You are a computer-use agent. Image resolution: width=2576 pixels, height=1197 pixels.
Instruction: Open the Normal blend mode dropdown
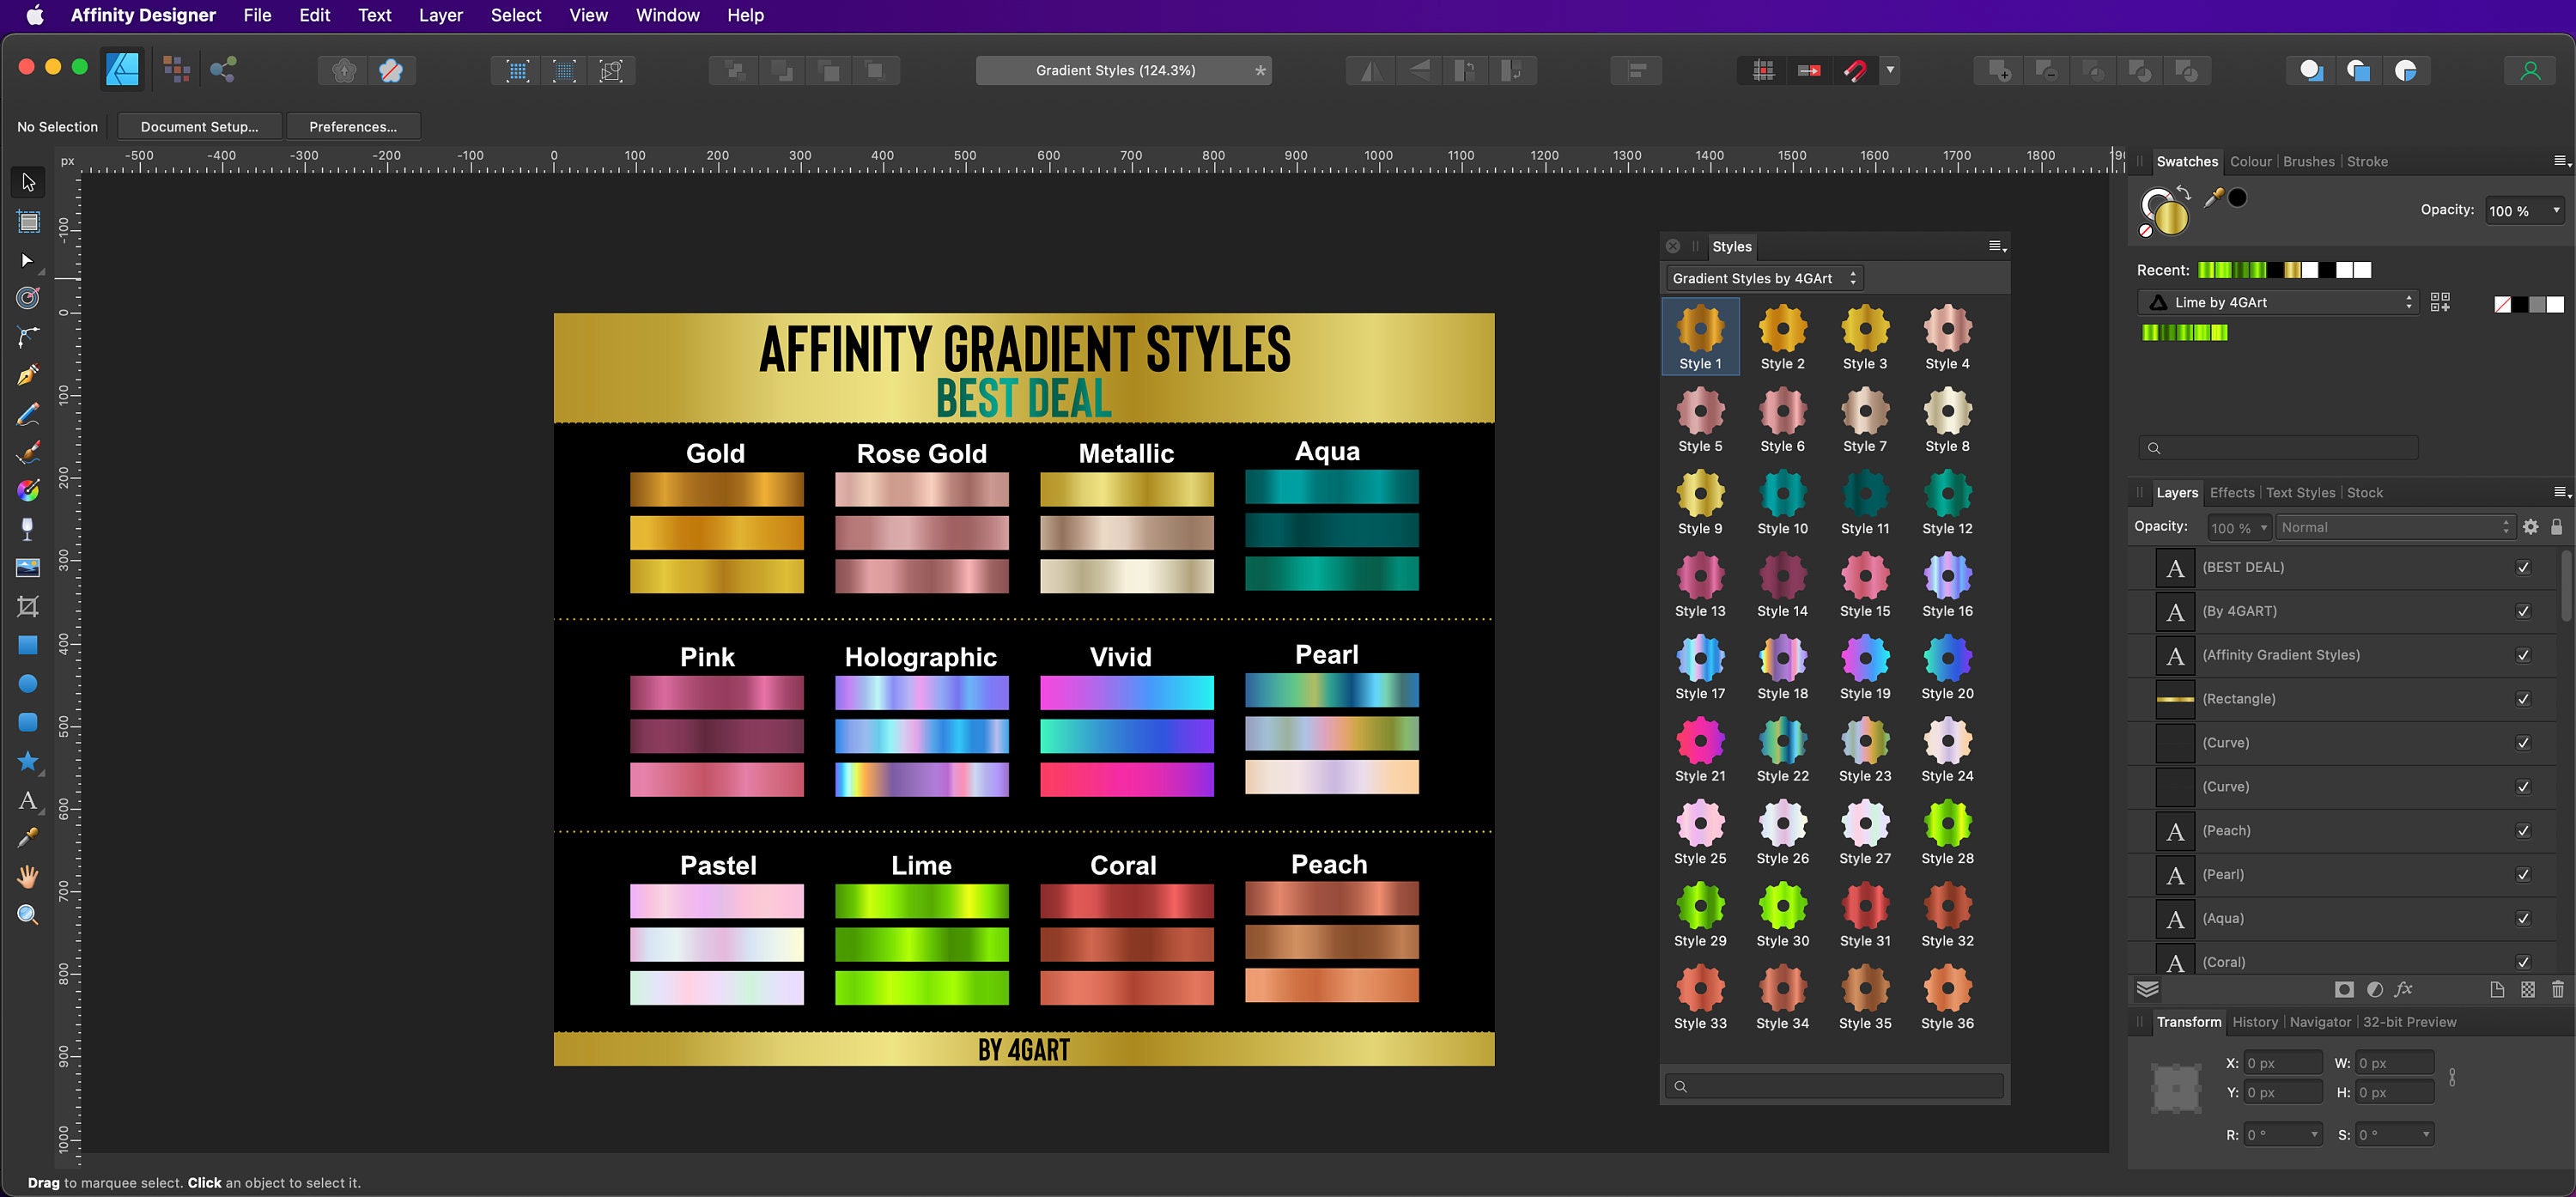point(2395,527)
